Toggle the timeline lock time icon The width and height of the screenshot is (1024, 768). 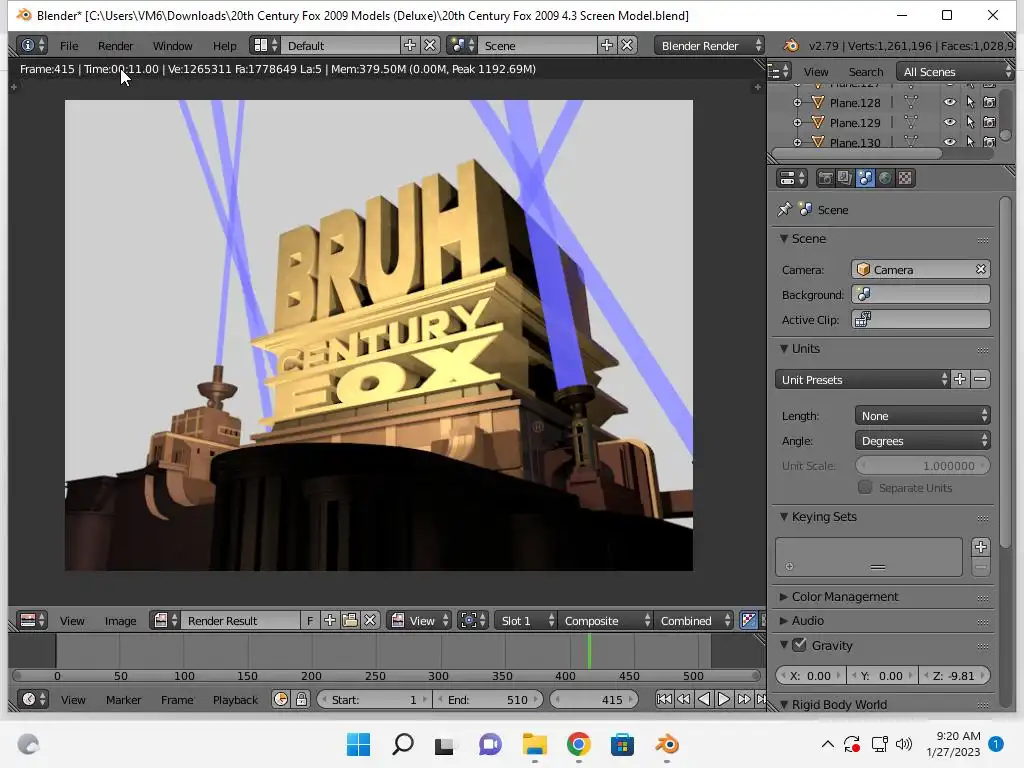(301, 699)
